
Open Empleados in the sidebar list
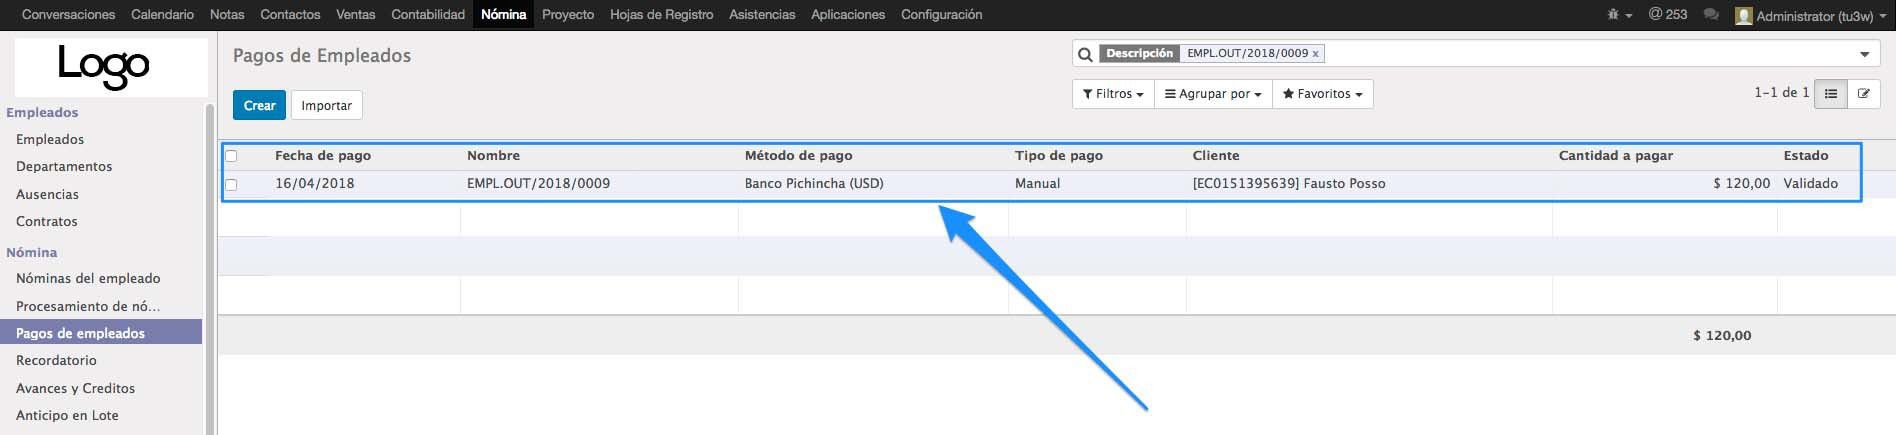pos(50,139)
